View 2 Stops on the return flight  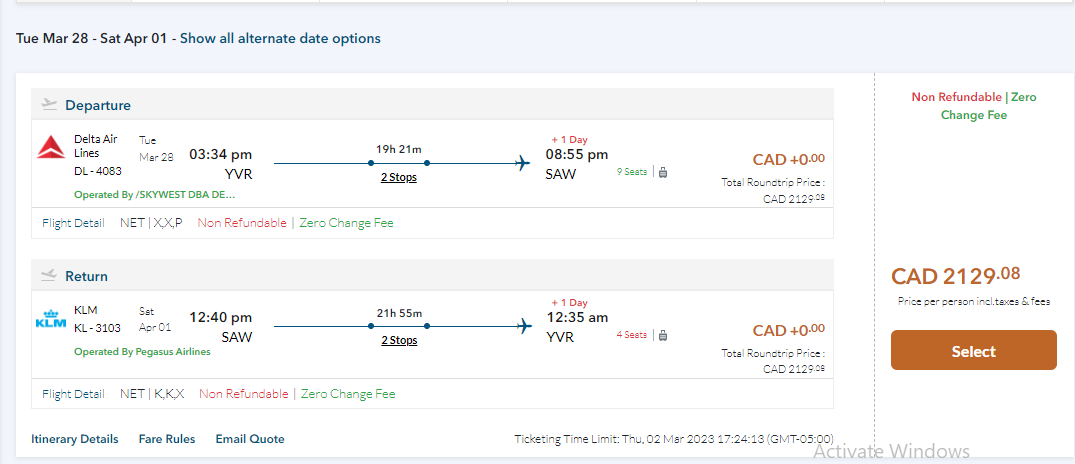(399, 340)
